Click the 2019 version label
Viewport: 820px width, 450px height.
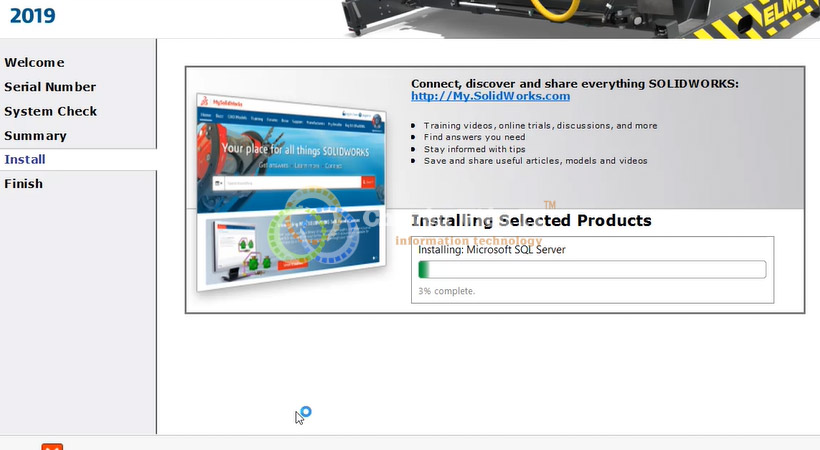[x=32, y=16]
